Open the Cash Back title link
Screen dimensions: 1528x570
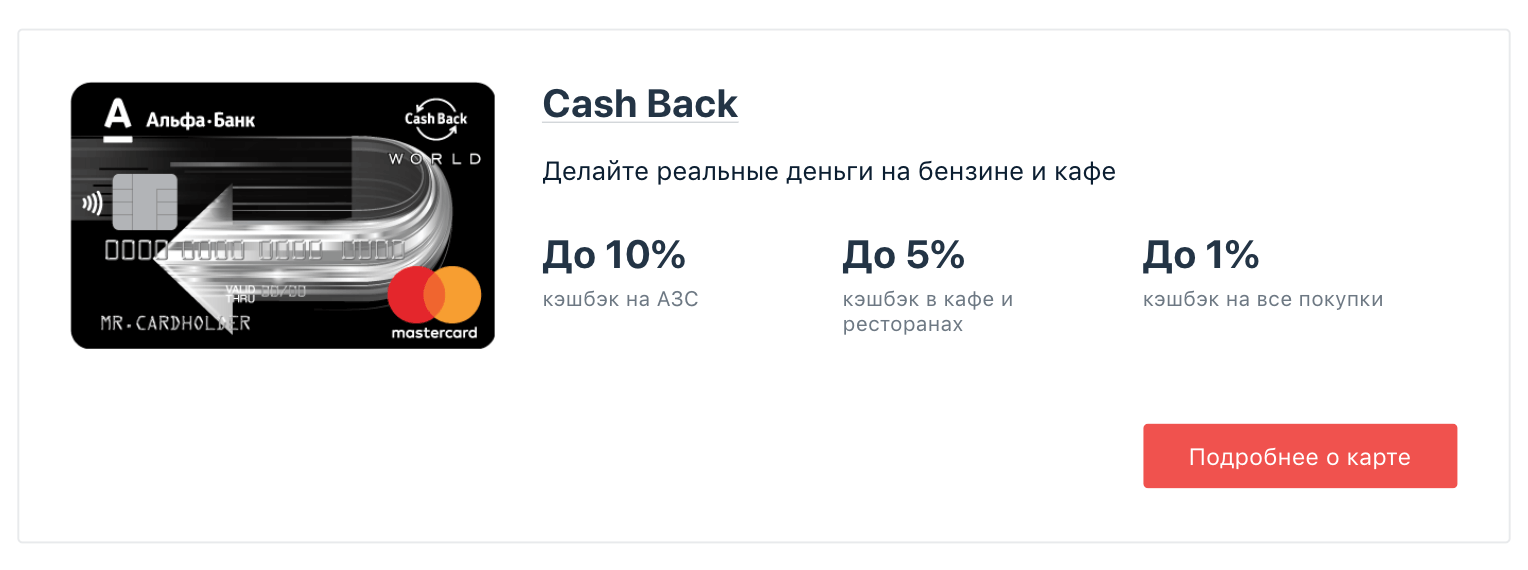tap(640, 104)
